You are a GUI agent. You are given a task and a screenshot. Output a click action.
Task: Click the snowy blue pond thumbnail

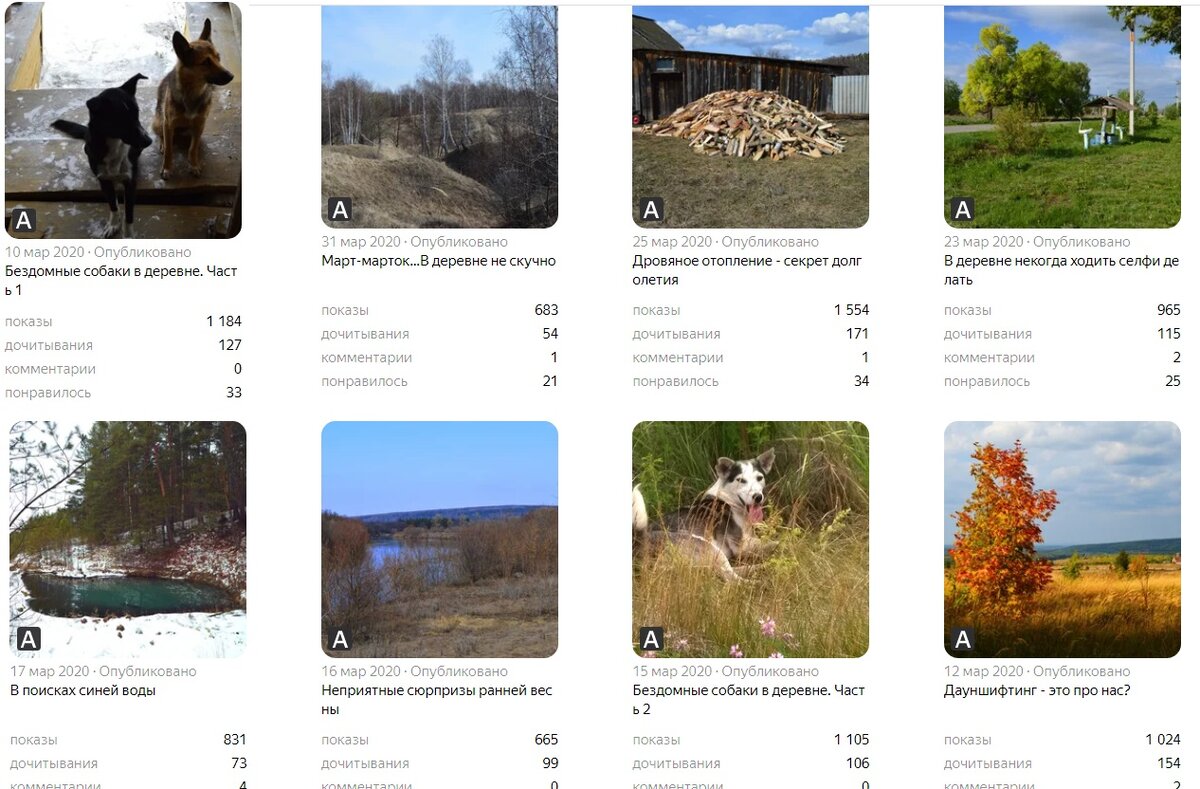pyautogui.click(x=128, y=539)
